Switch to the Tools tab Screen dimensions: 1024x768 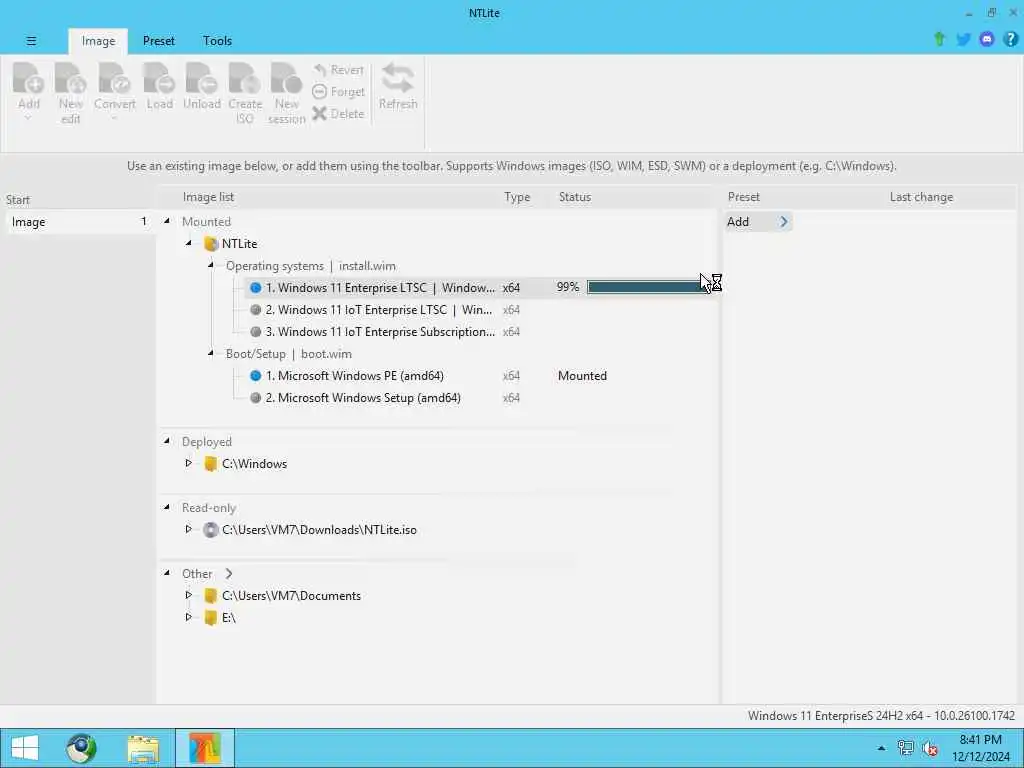click(x=217, y=41)
